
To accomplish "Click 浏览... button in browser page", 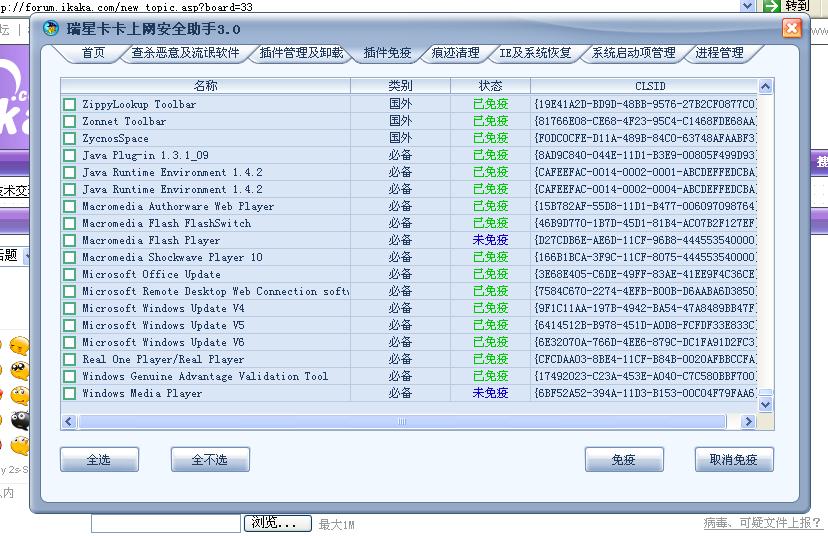I will [x=277, y=523].
